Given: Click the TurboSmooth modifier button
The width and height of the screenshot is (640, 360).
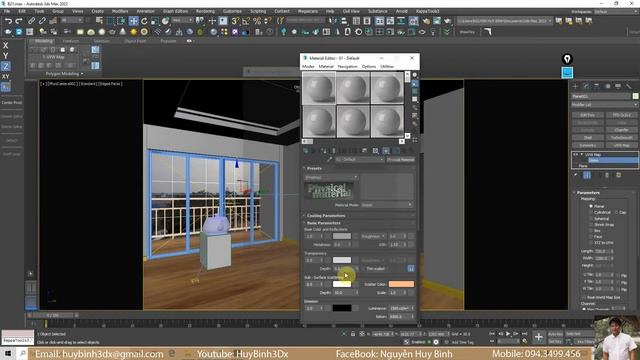Looking at the screenshot, I should click(621, 138).
